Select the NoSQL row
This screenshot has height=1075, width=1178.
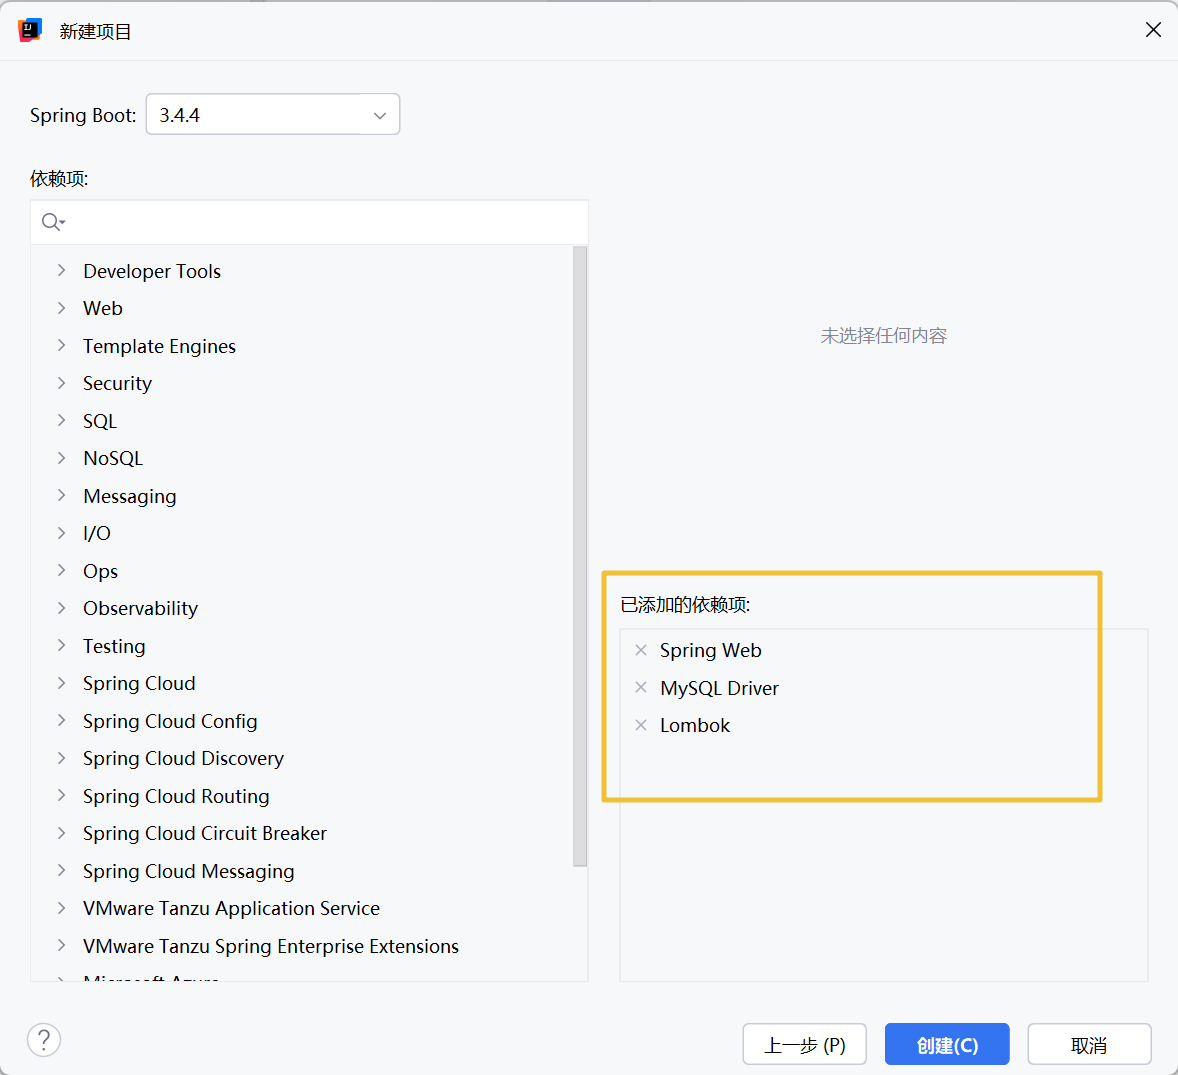(x=302, y=458)
